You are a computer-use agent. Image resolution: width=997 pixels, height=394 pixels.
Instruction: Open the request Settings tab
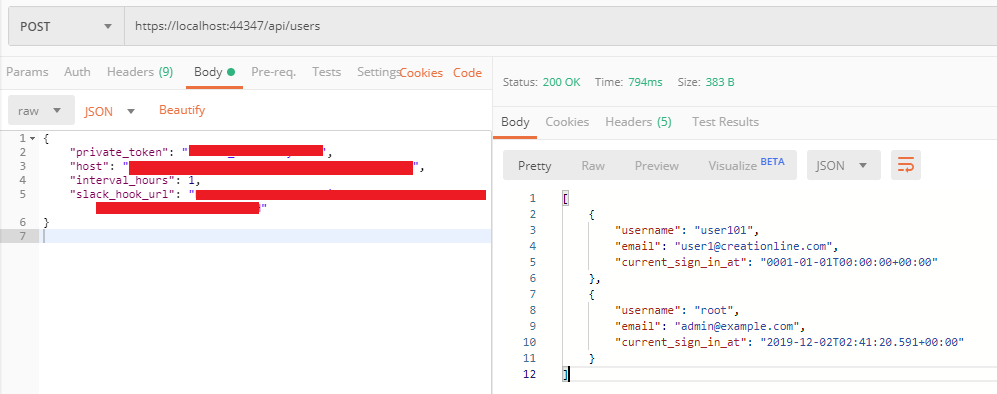coord(378,72)
